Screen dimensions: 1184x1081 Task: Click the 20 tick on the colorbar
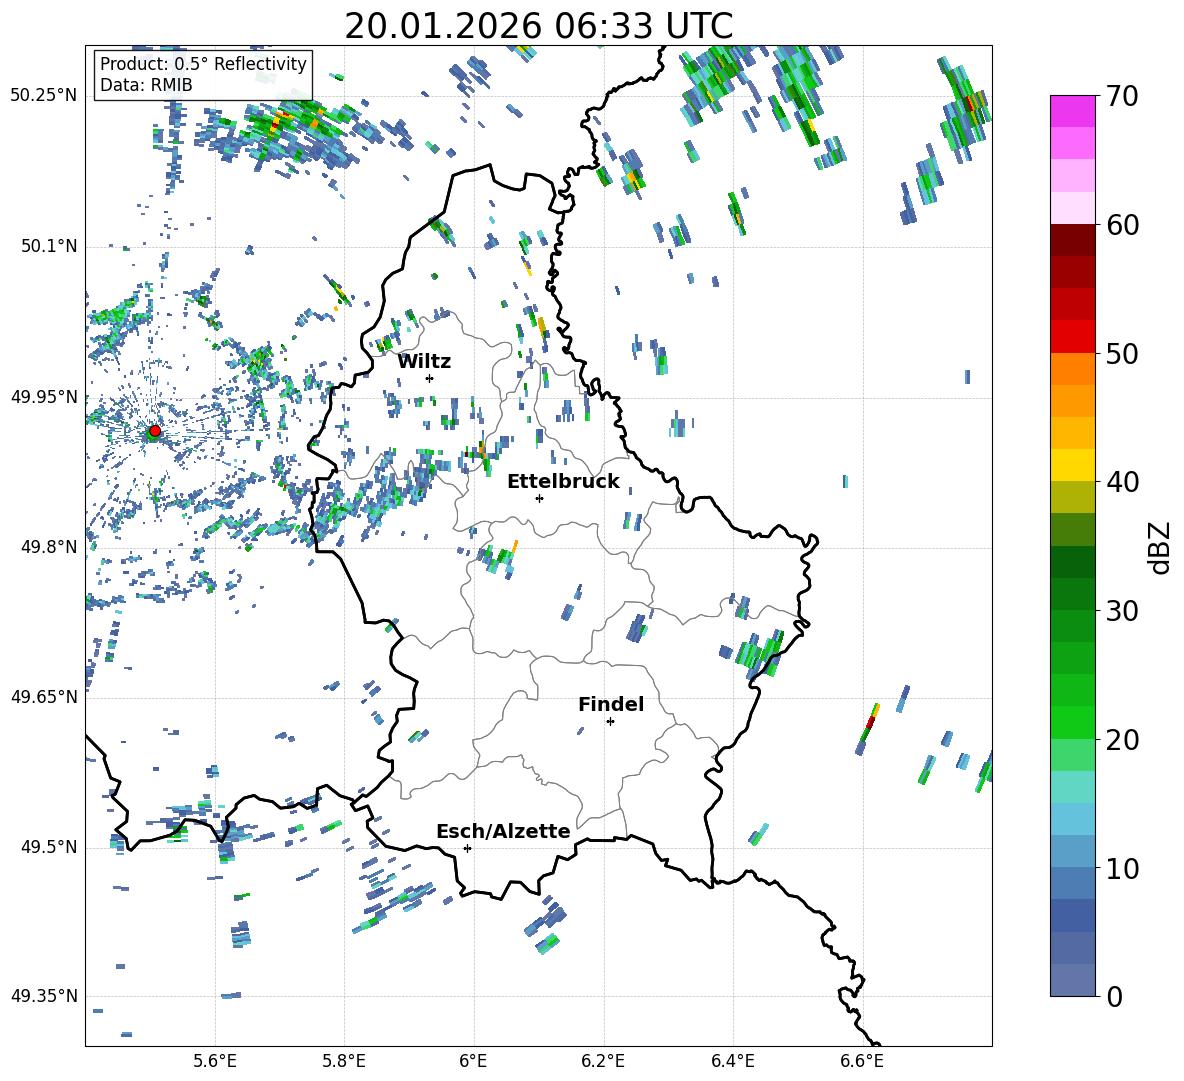tap(1123, 739)
